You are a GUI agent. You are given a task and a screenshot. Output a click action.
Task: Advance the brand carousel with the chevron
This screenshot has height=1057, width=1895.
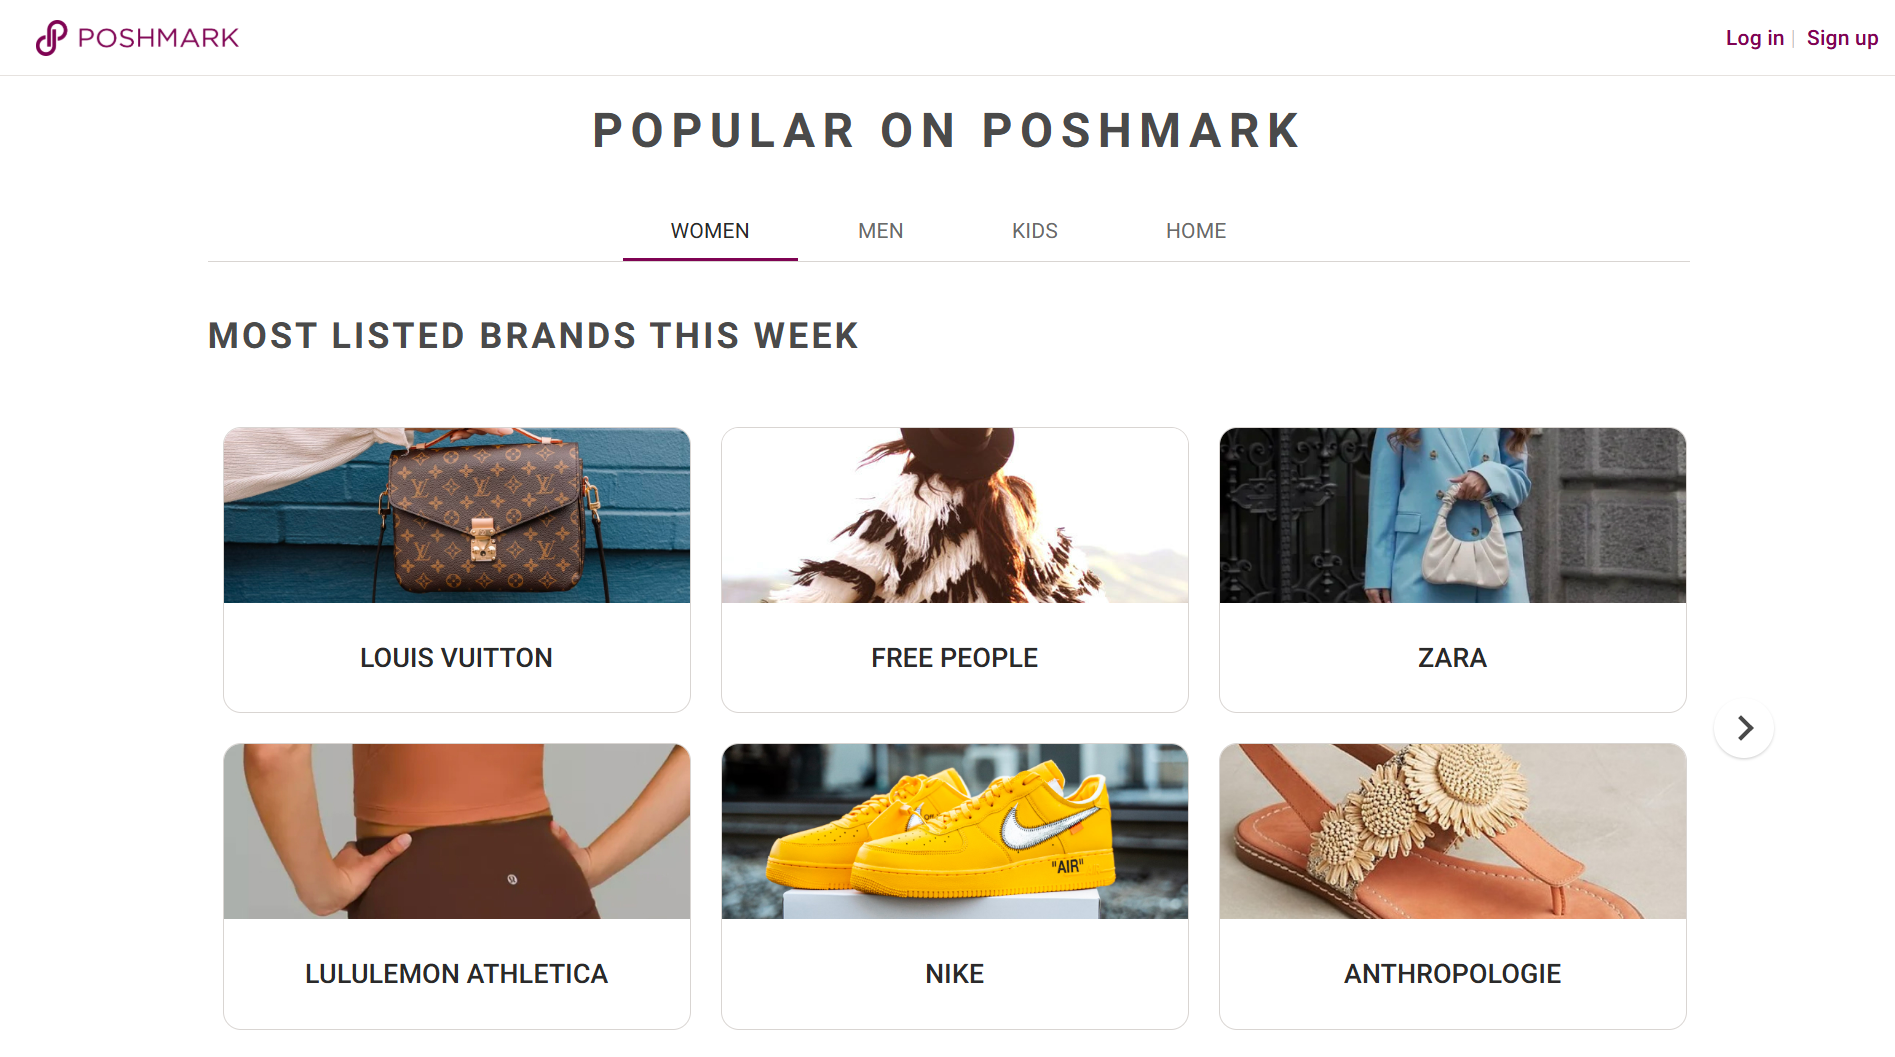[x=1744, y=729]
